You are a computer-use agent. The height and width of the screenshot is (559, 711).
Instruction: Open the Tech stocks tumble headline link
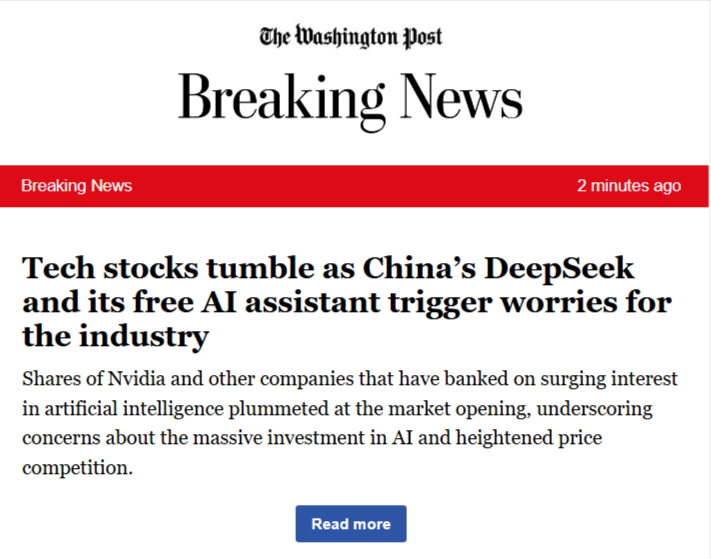click(x=347, y=302)
